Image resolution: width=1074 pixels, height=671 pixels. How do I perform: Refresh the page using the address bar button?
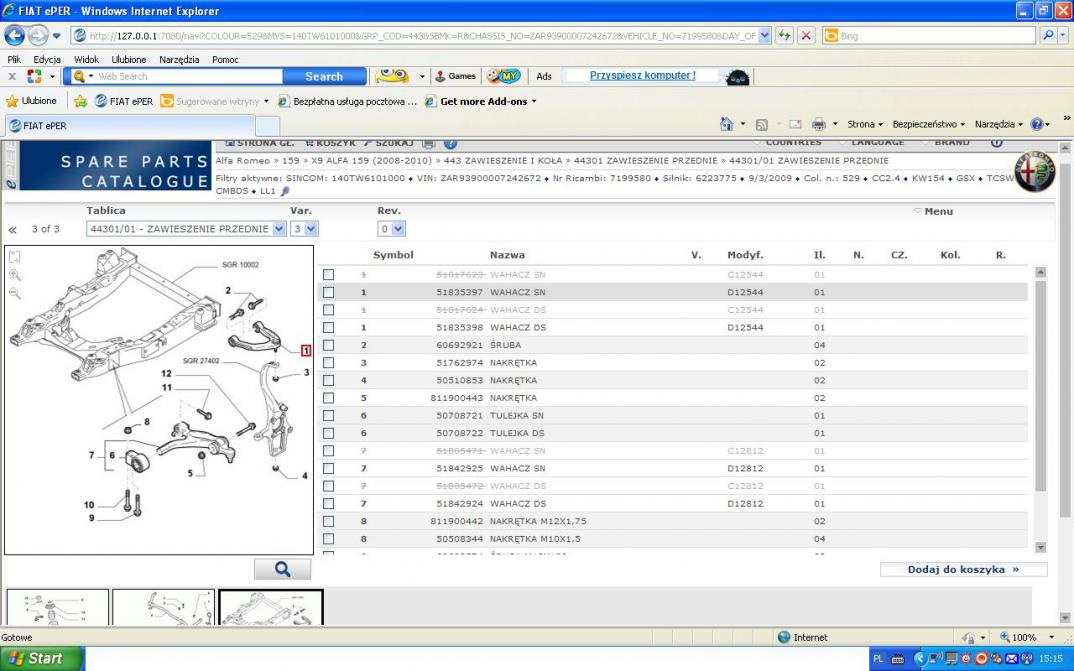click(x=784, y=36)
